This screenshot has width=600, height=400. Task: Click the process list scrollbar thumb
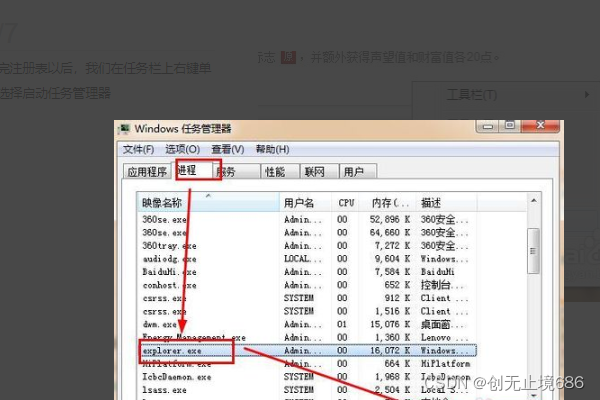coord(533,251)
